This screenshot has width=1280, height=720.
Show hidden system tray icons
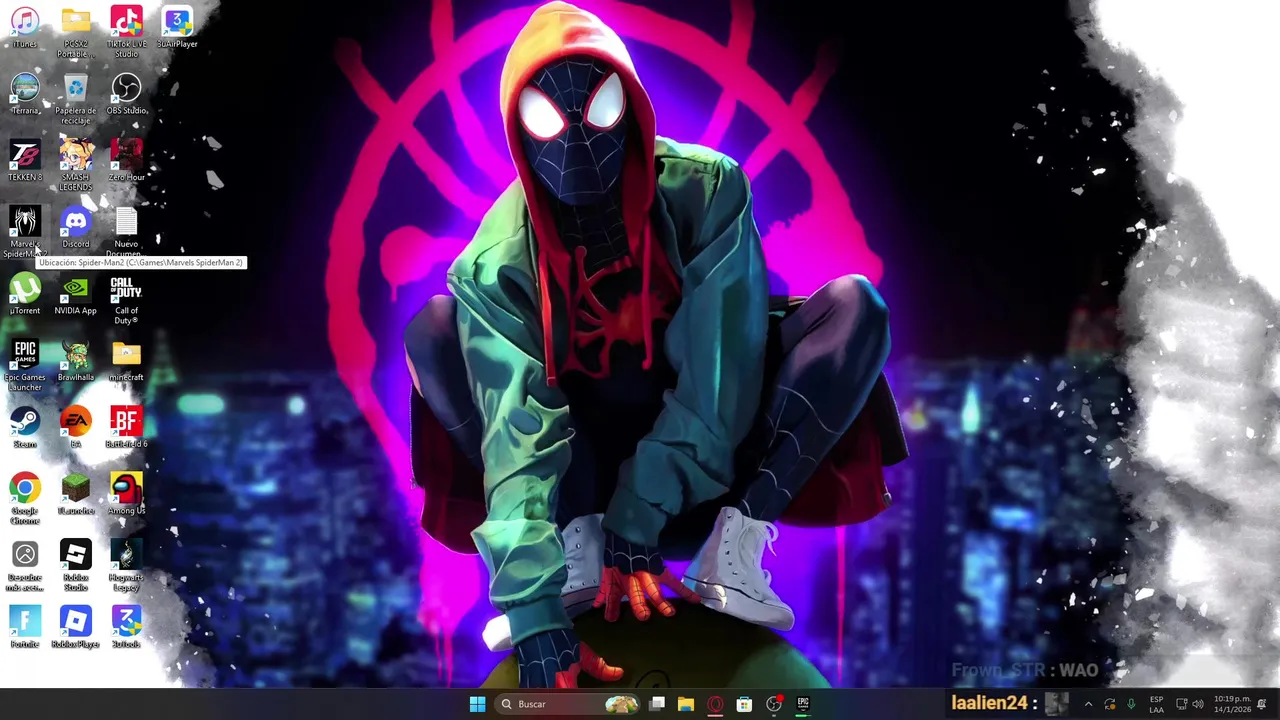(x=1088, y=704)
